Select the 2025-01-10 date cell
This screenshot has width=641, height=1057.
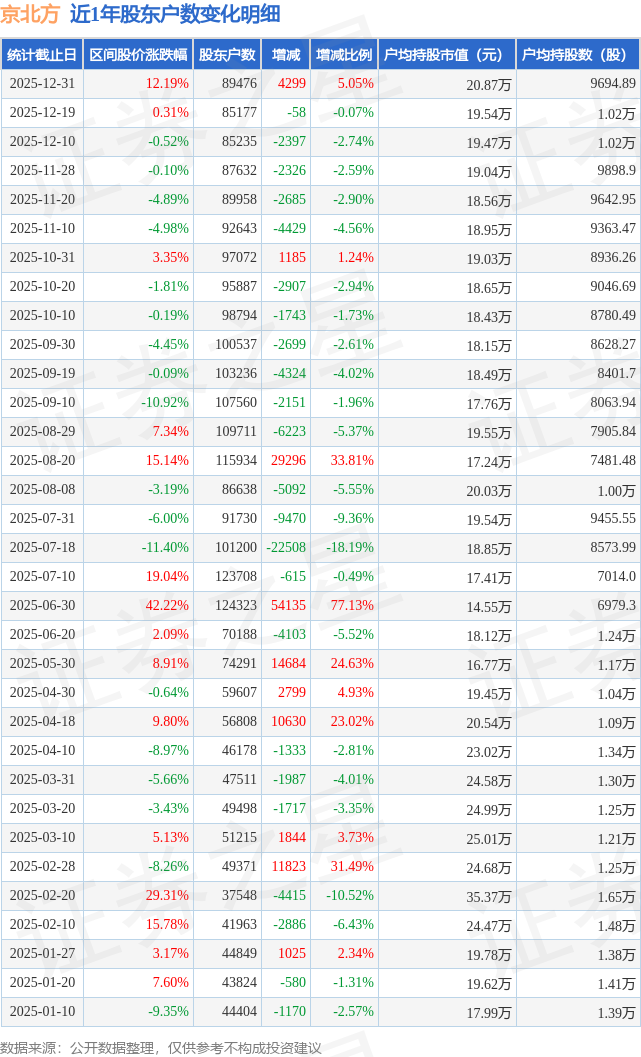click(x=42, y=1012)
